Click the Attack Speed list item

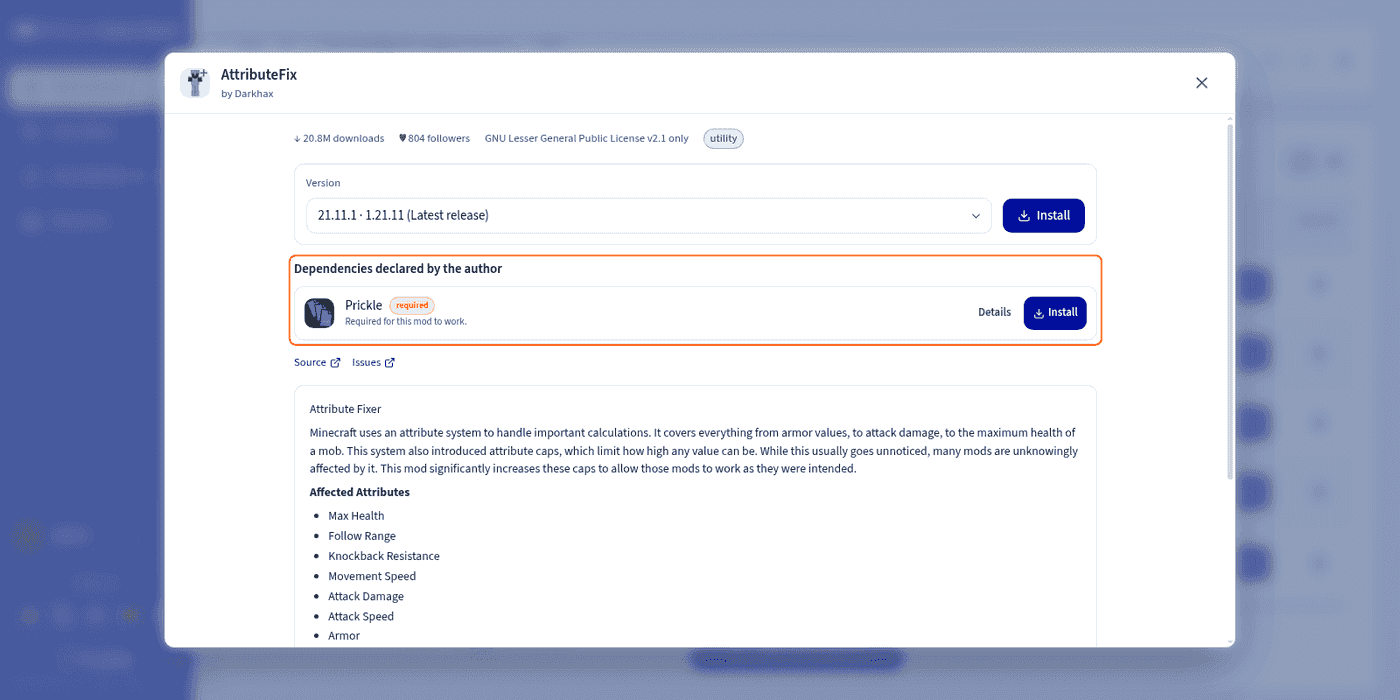tap(361, 616)
